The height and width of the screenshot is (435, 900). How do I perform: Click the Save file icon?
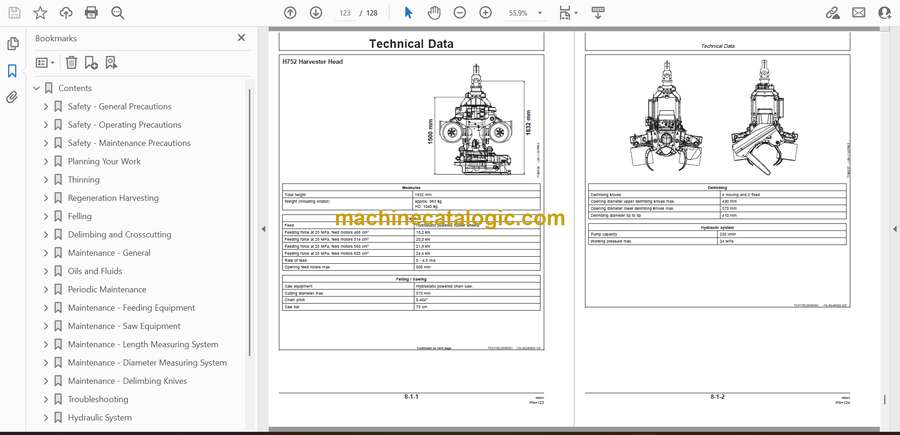point(14,13)
